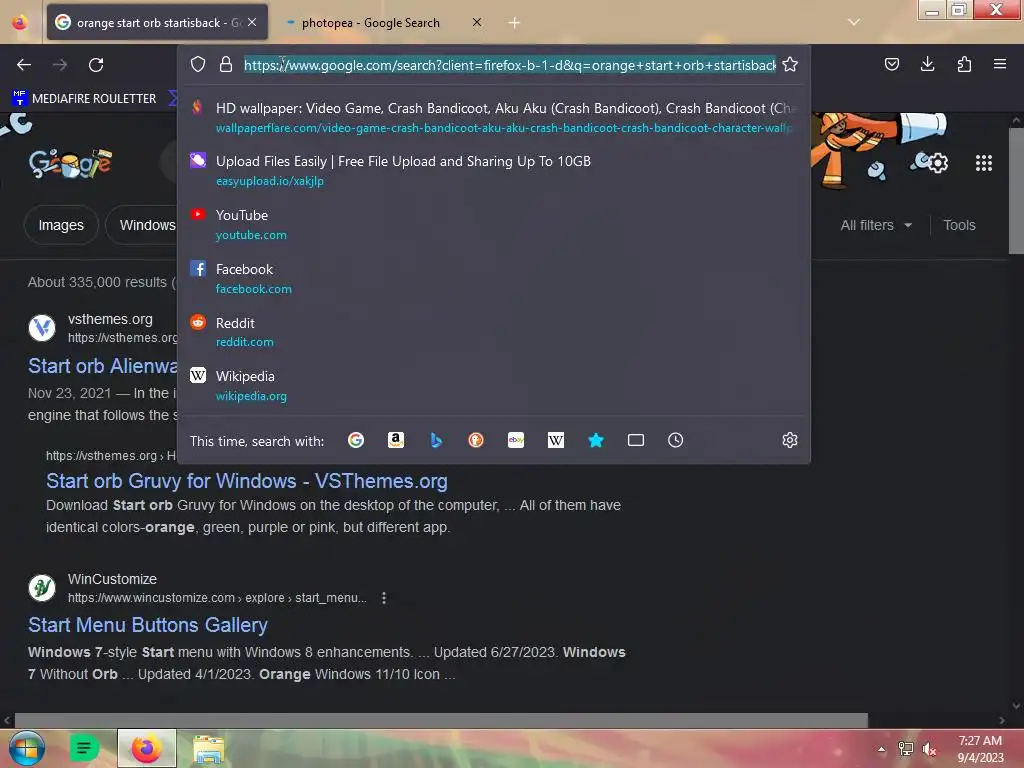Show hidden tray icons arrow
1024x768 pixels.
tap(882, 749)
